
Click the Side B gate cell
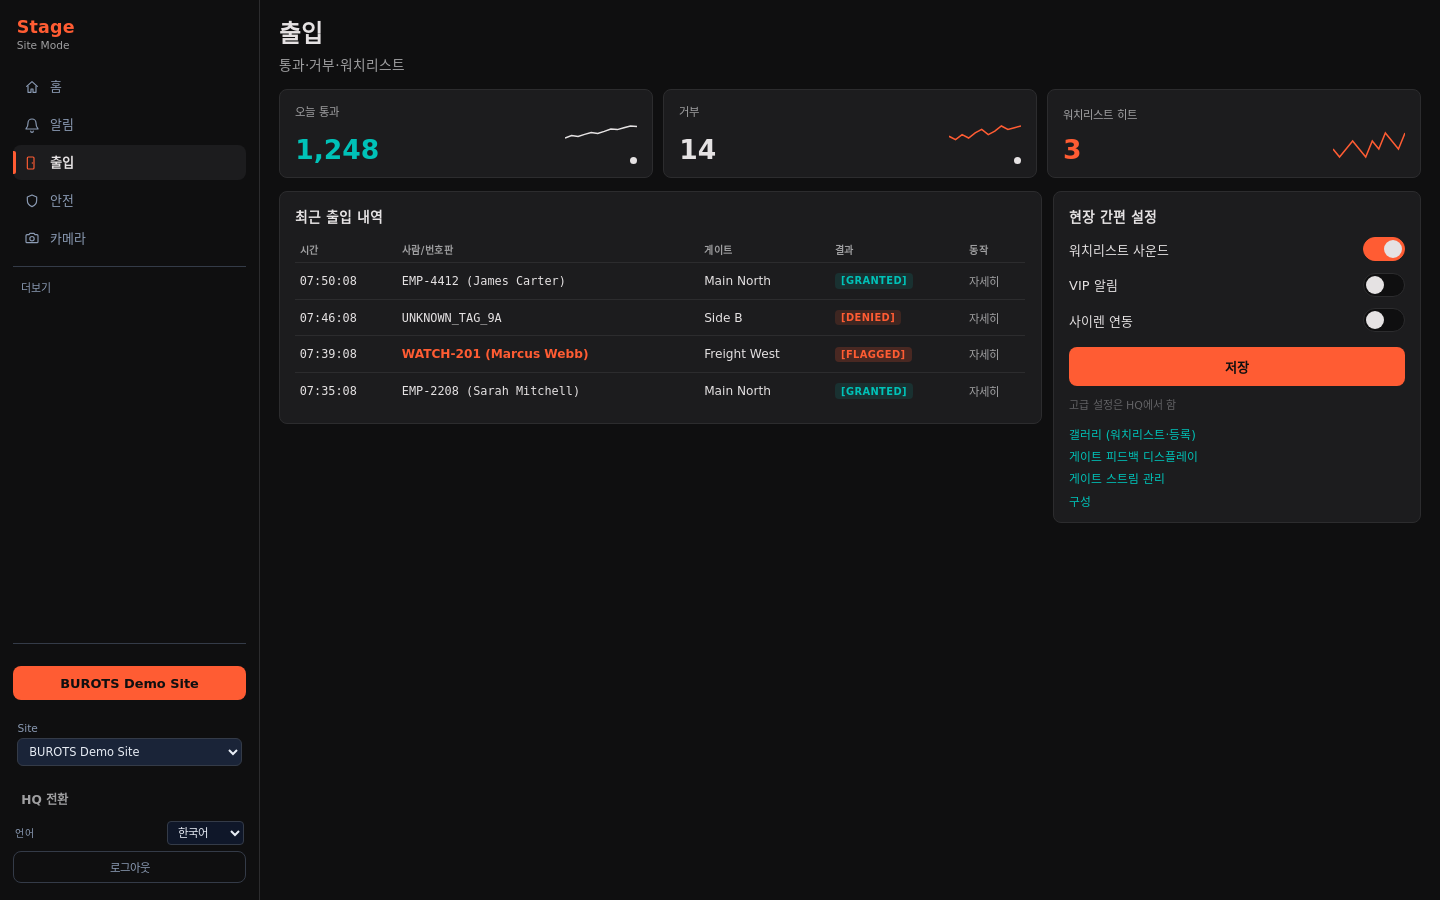click(x=723, y=318)
